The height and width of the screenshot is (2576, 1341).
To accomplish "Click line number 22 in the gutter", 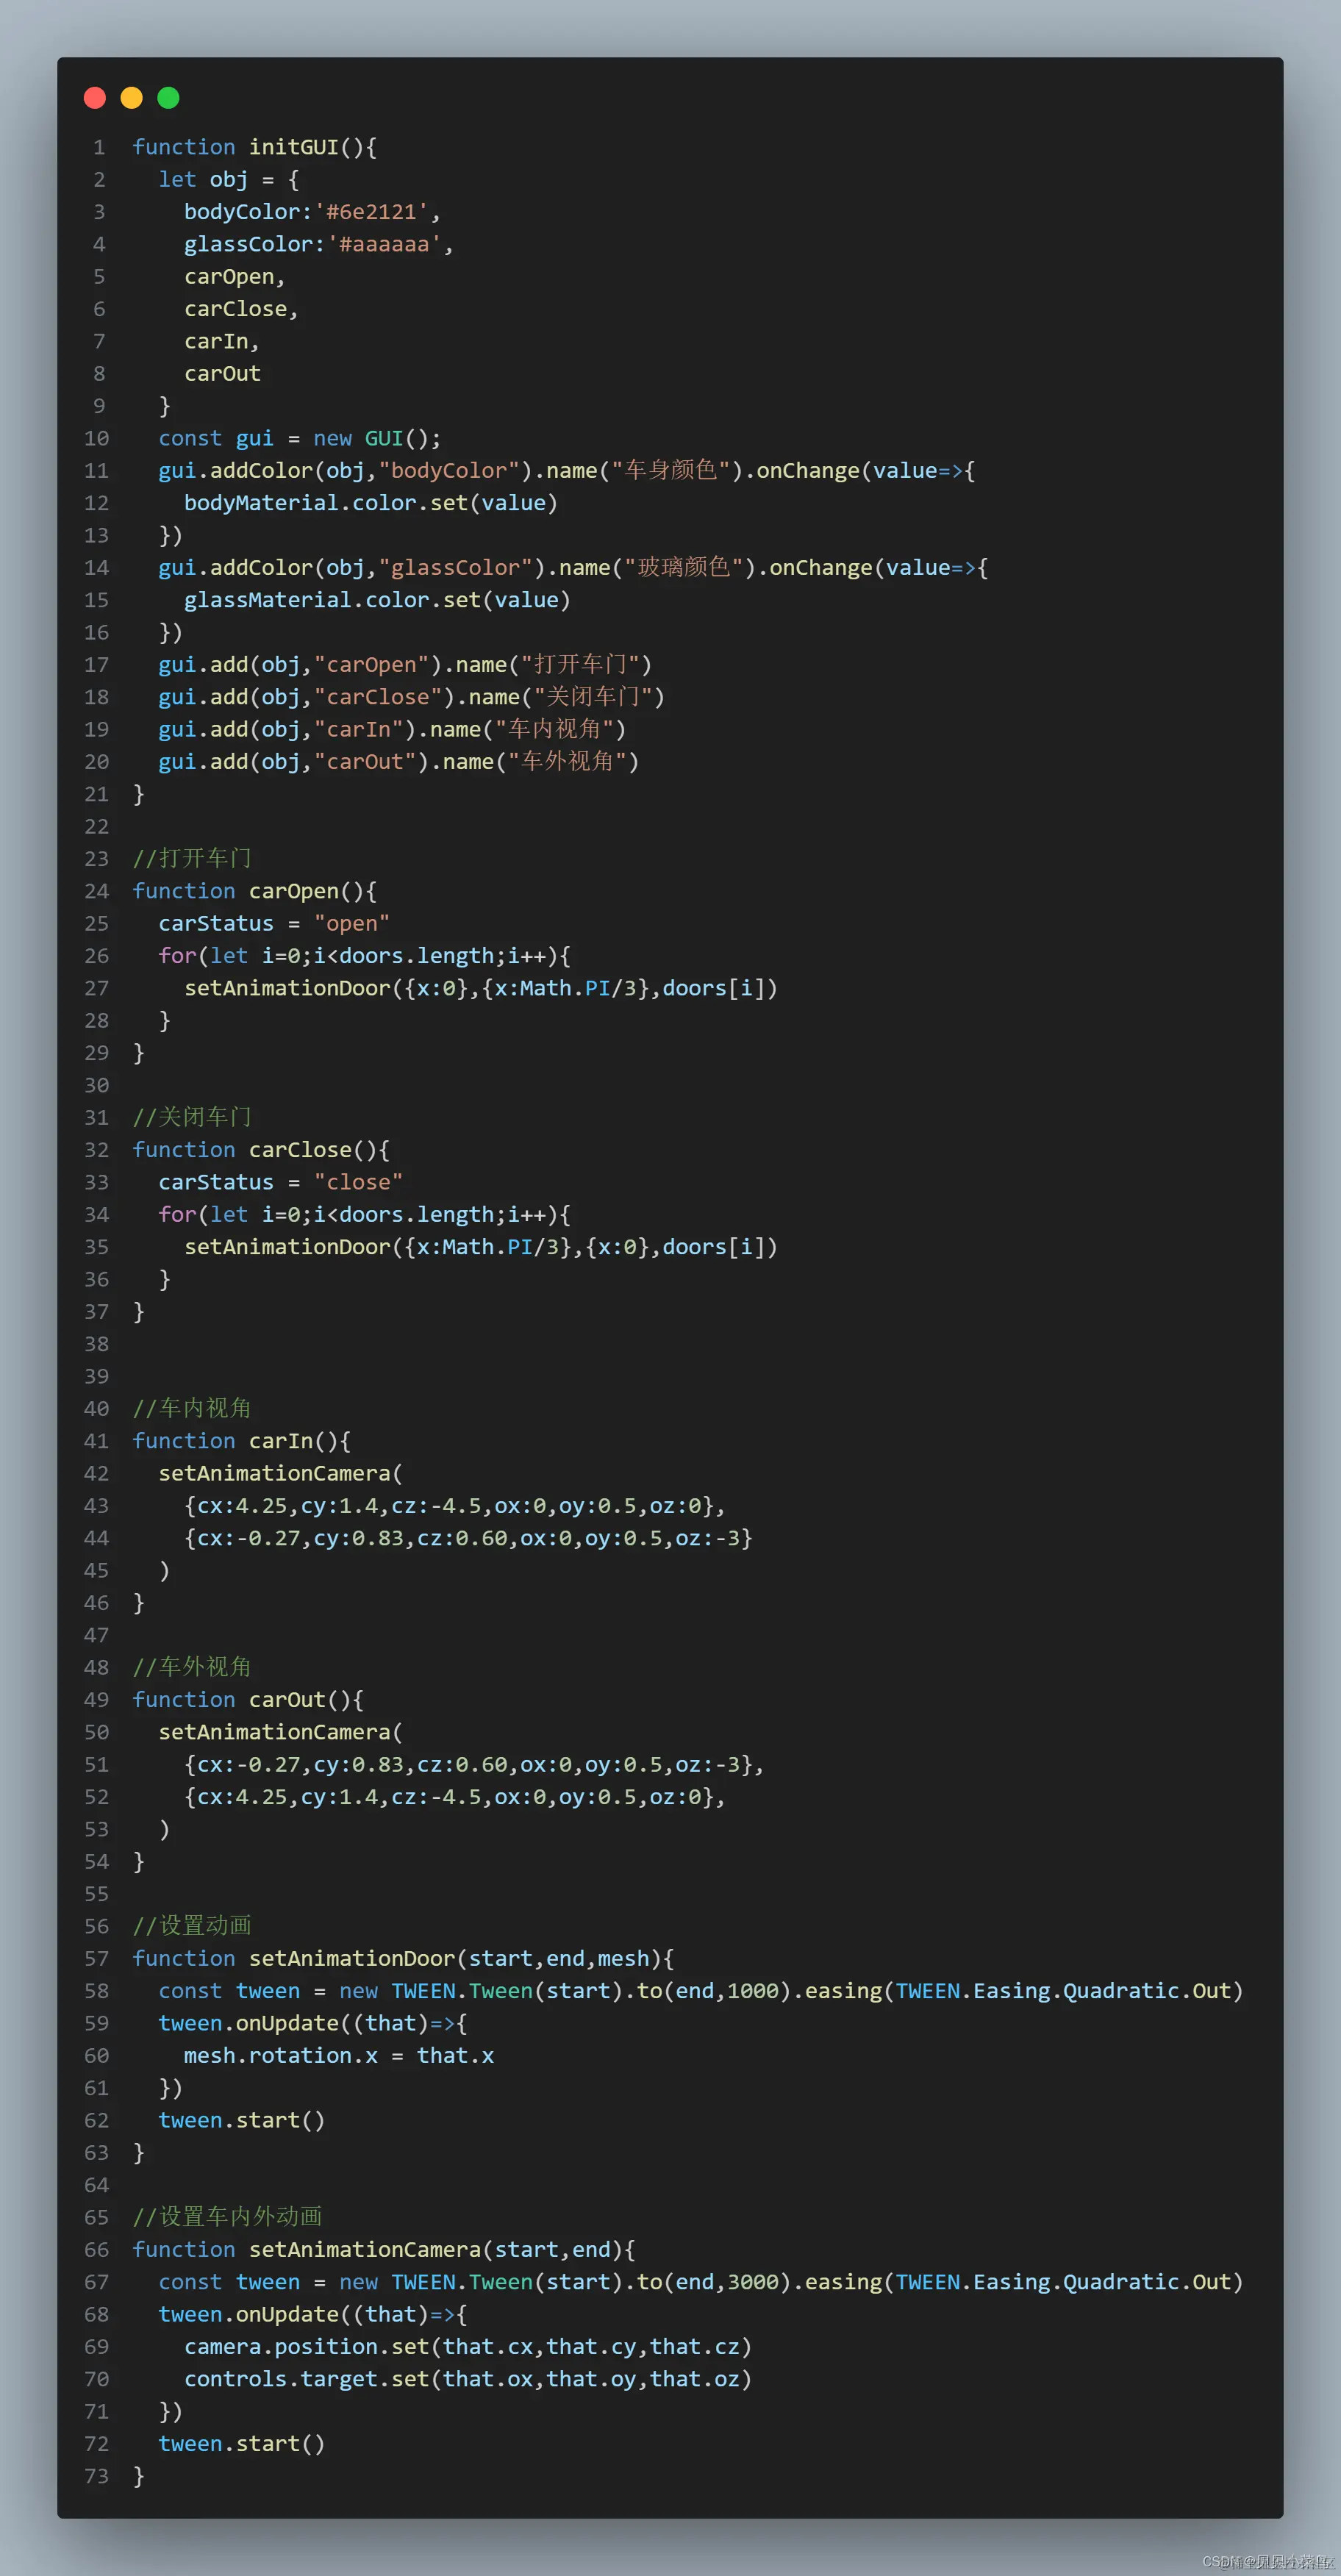I will point(97,826).
